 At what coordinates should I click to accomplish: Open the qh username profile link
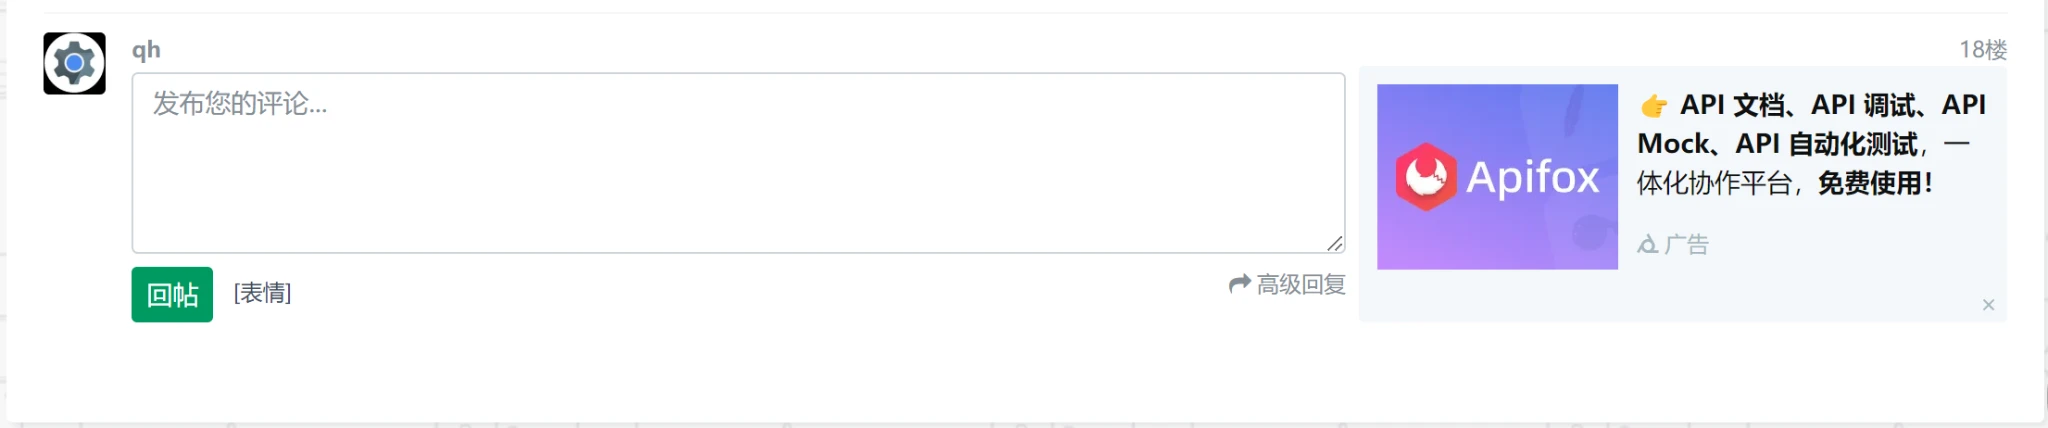click(x=146, y=50)
